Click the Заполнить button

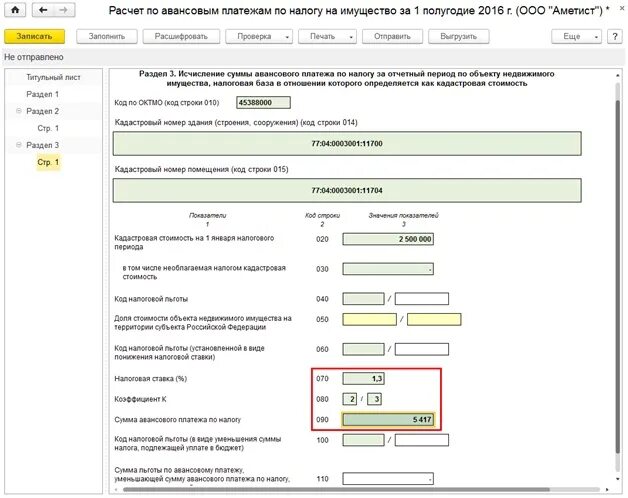click(107, 36)
